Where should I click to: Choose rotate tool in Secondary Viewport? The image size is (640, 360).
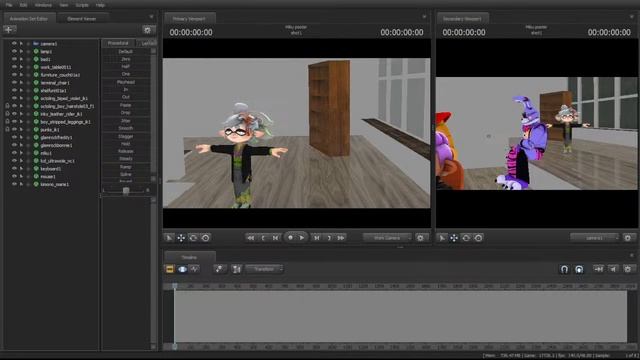click(466, 238)
